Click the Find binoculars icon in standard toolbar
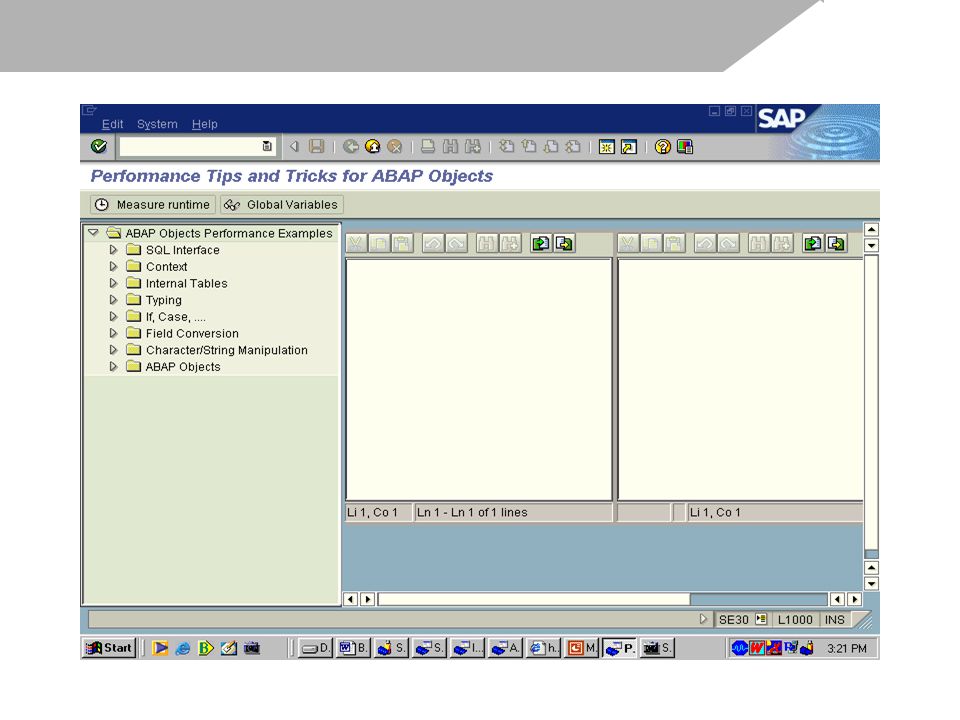This screenshot has height=720, width=960. click(x=451, y=146)
